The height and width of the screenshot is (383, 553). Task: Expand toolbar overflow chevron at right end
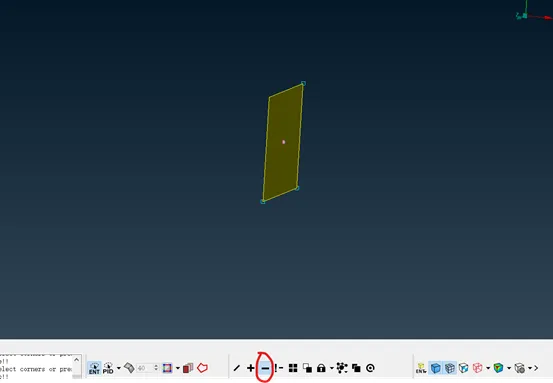pyautogui.click(x=536, y=368)
